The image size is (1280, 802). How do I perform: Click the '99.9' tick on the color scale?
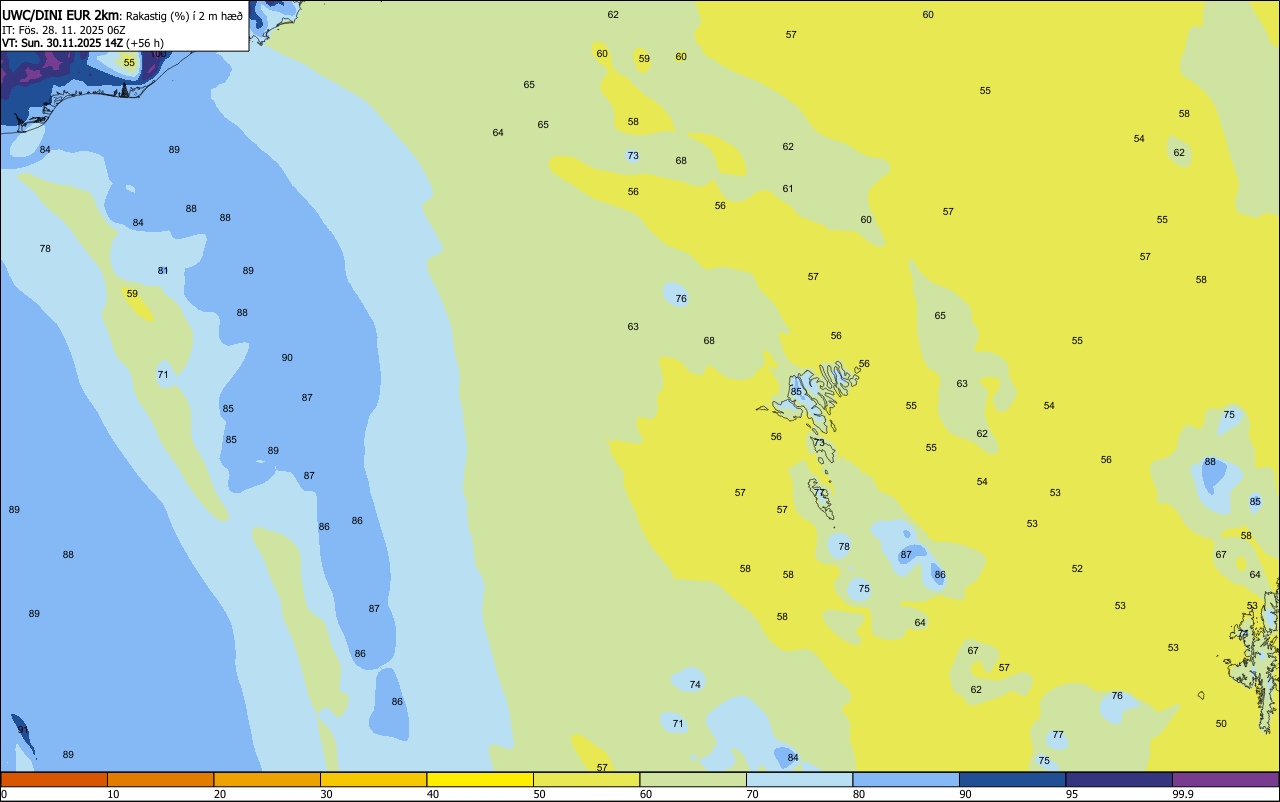[1183, 794]
